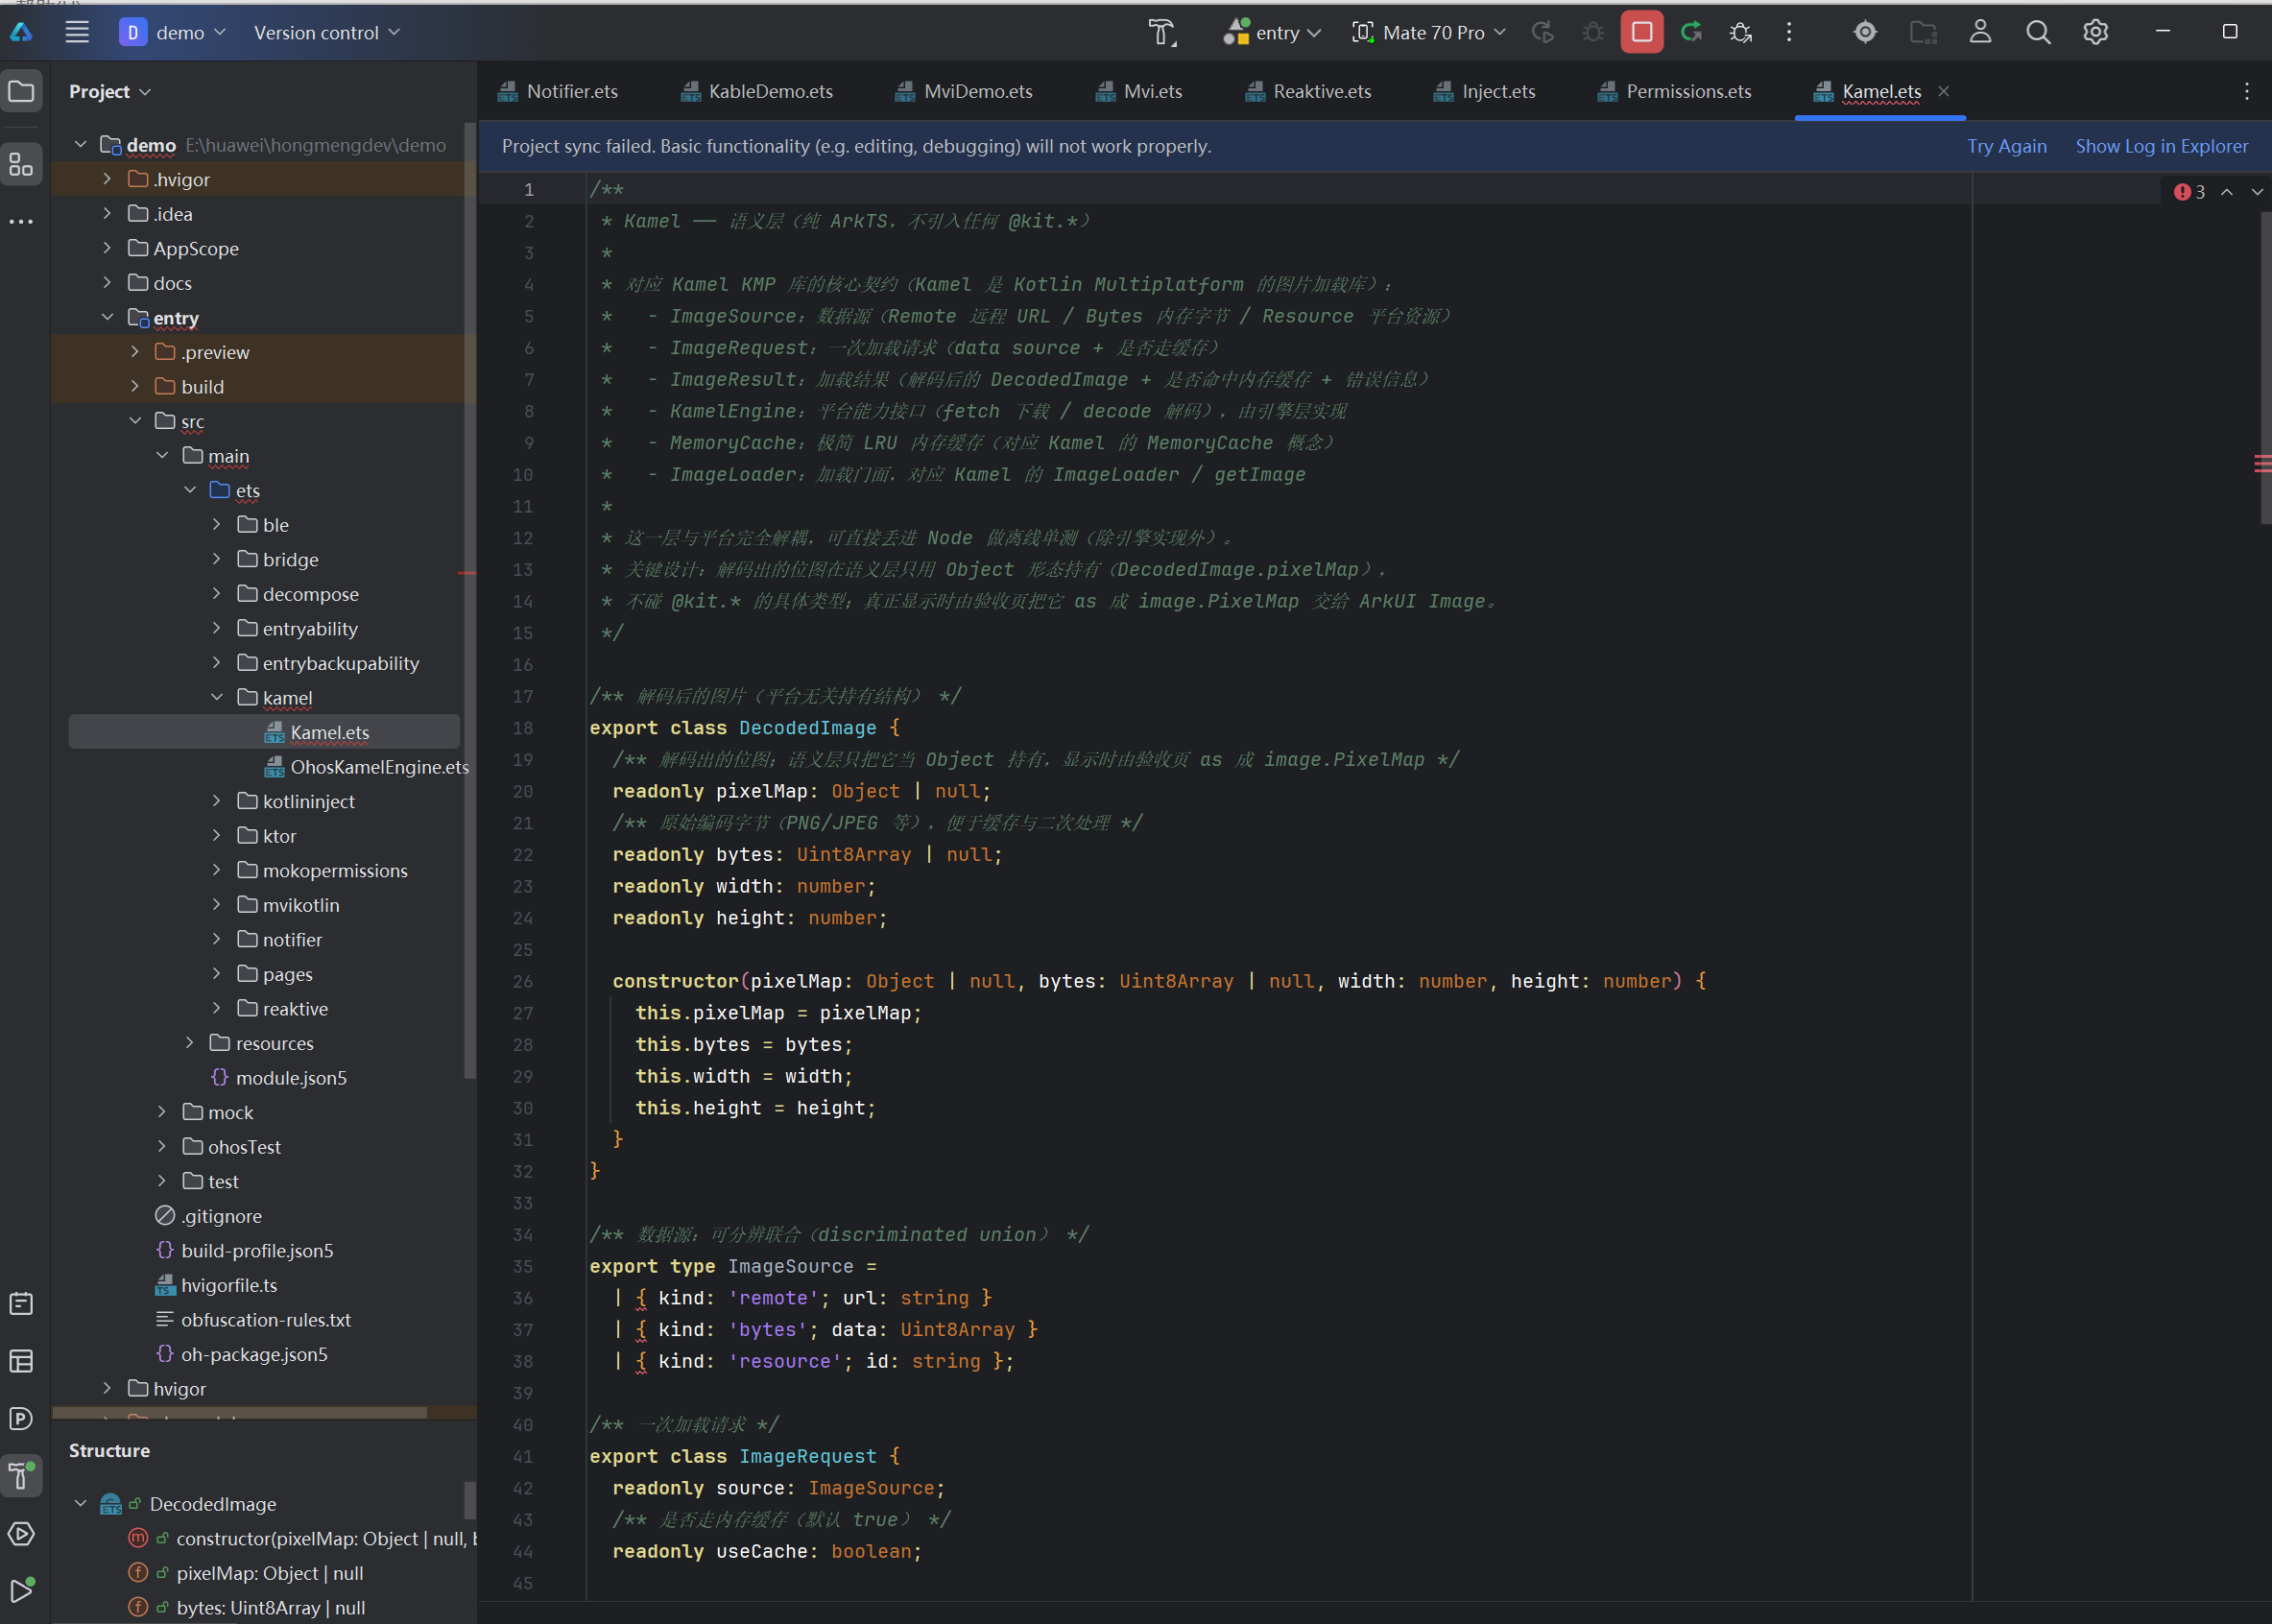2272x1624 pixels.
Task: Switch to the Permissions.ets tab
Action: (1674, 92)
